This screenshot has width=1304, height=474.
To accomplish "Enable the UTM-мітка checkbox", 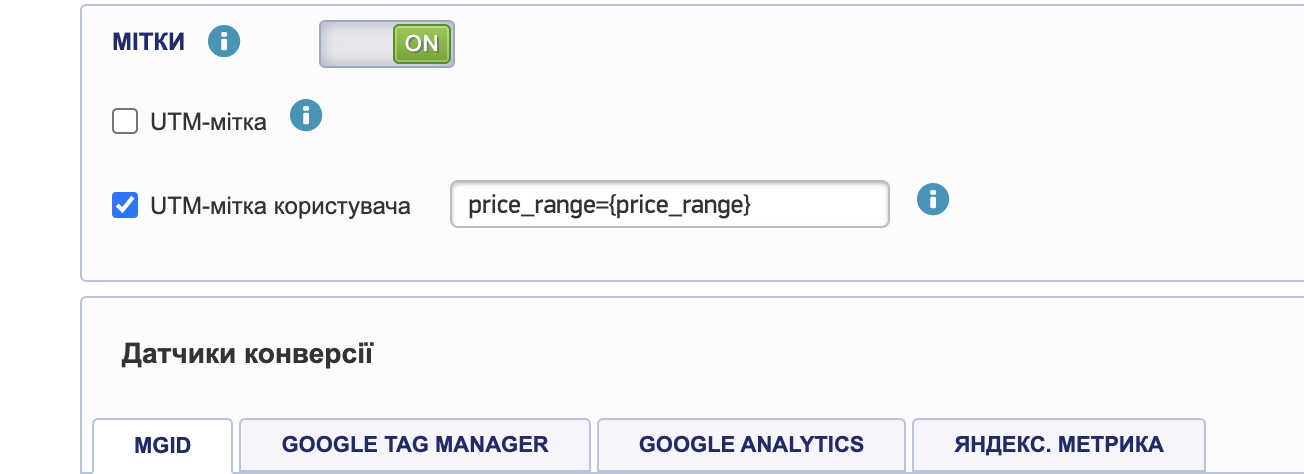I will [x=125, y=122].
